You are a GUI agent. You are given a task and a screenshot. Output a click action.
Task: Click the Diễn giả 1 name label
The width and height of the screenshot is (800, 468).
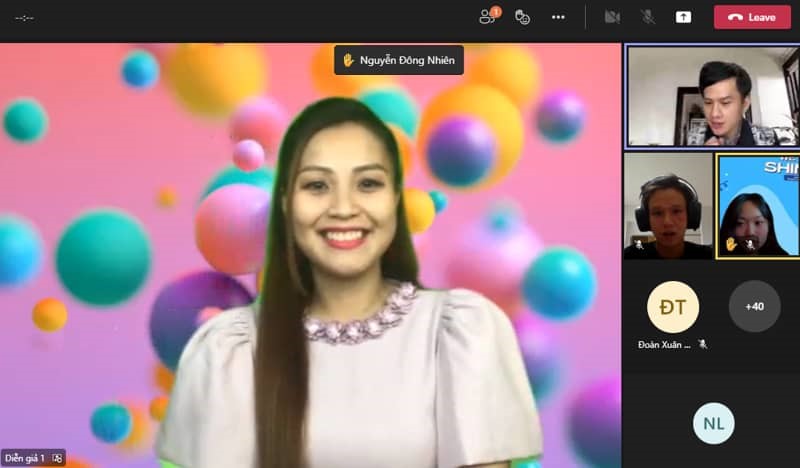(26, 458)
